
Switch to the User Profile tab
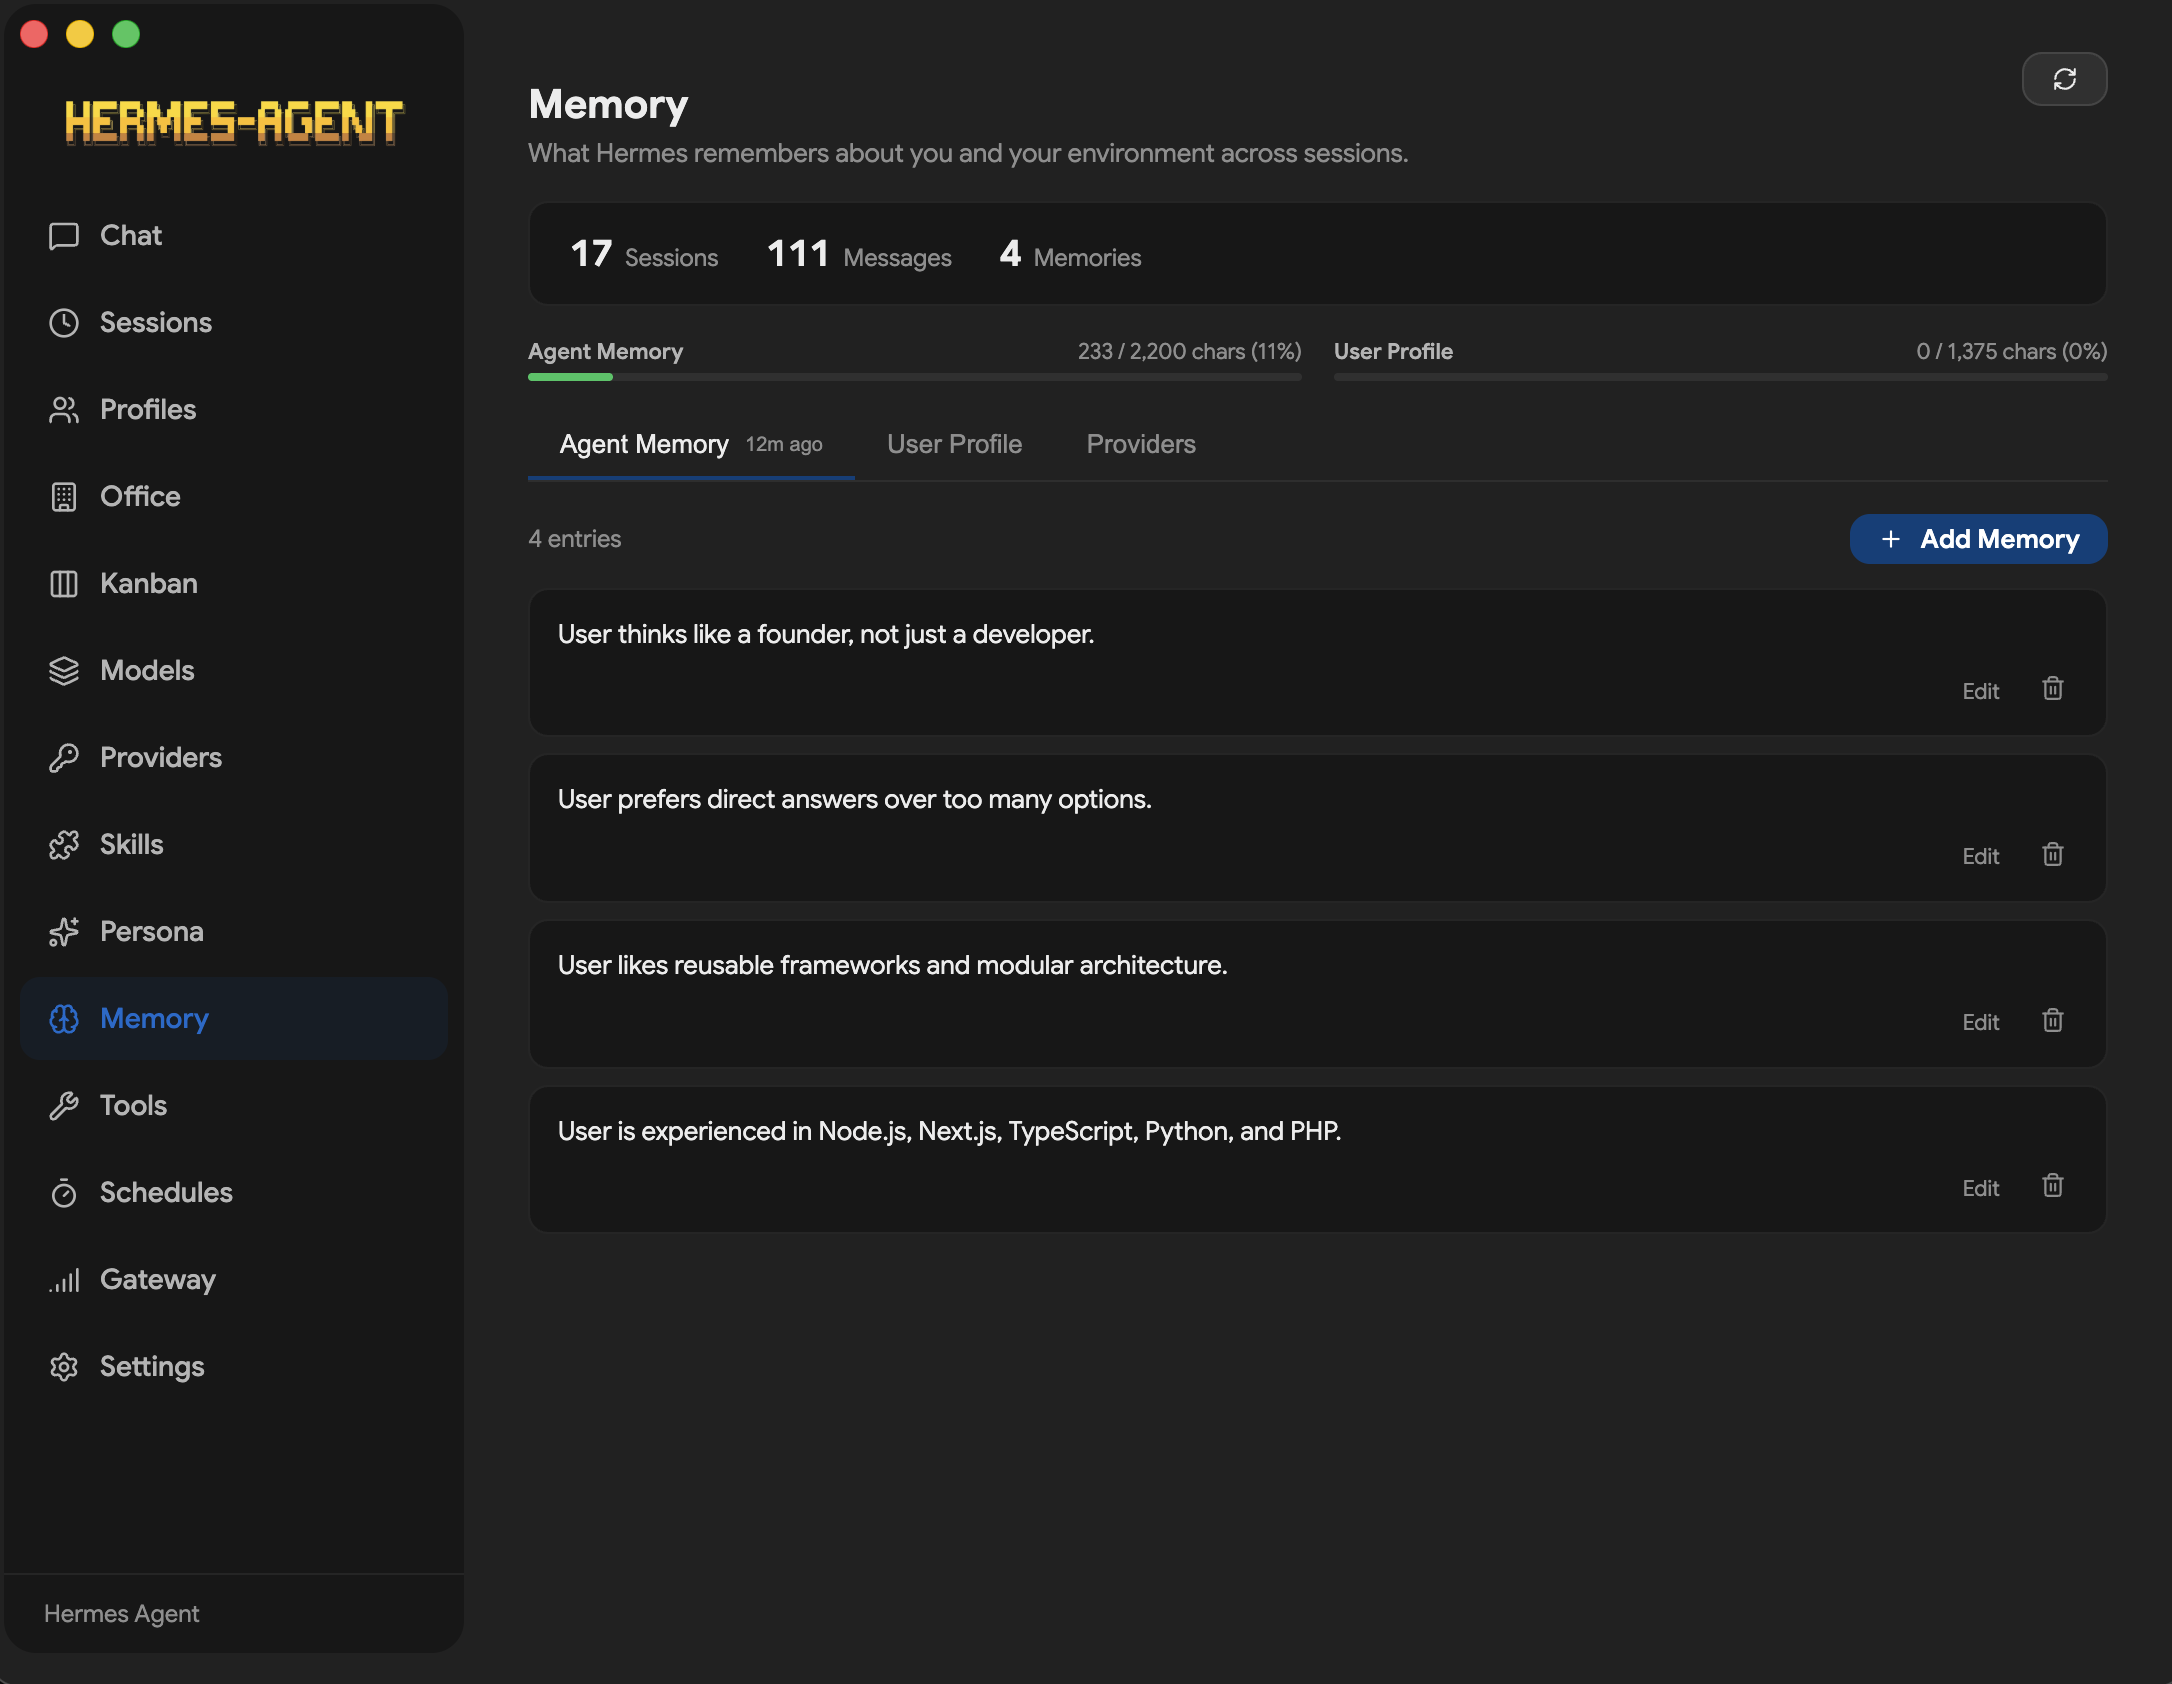click(x=954, y=445)
